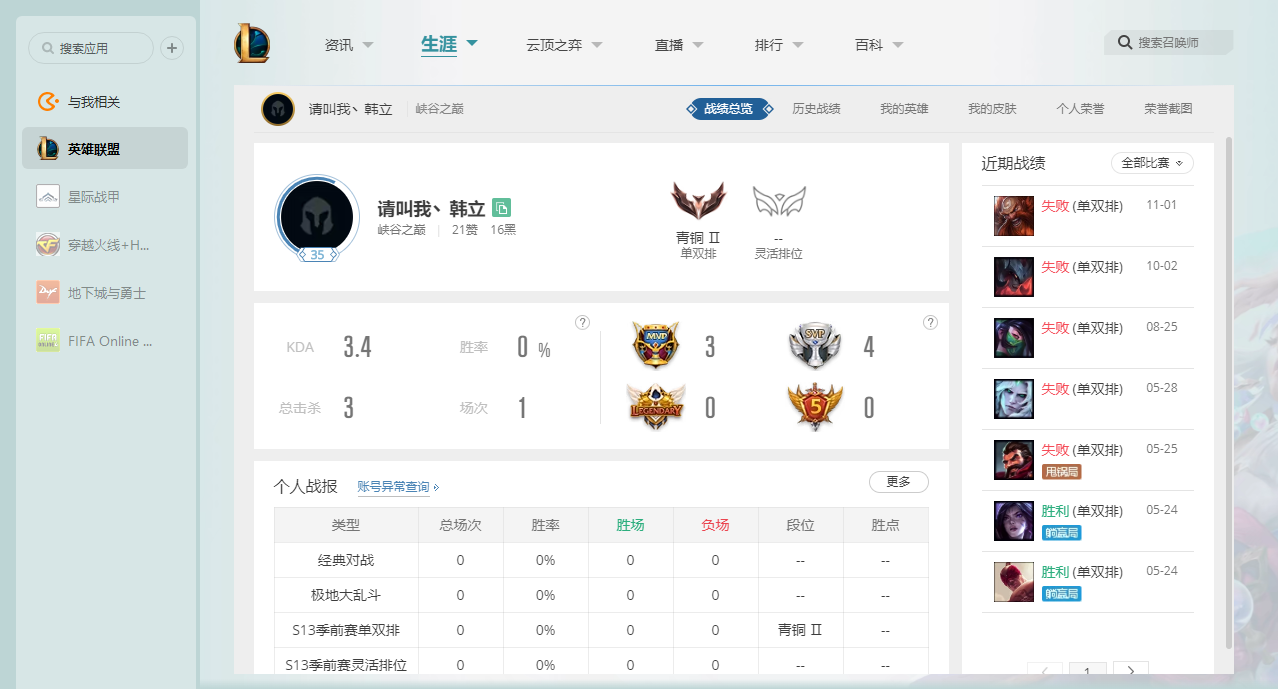
Task: Switch to 战绩总览 tab
Action: (x=729, y=109)
